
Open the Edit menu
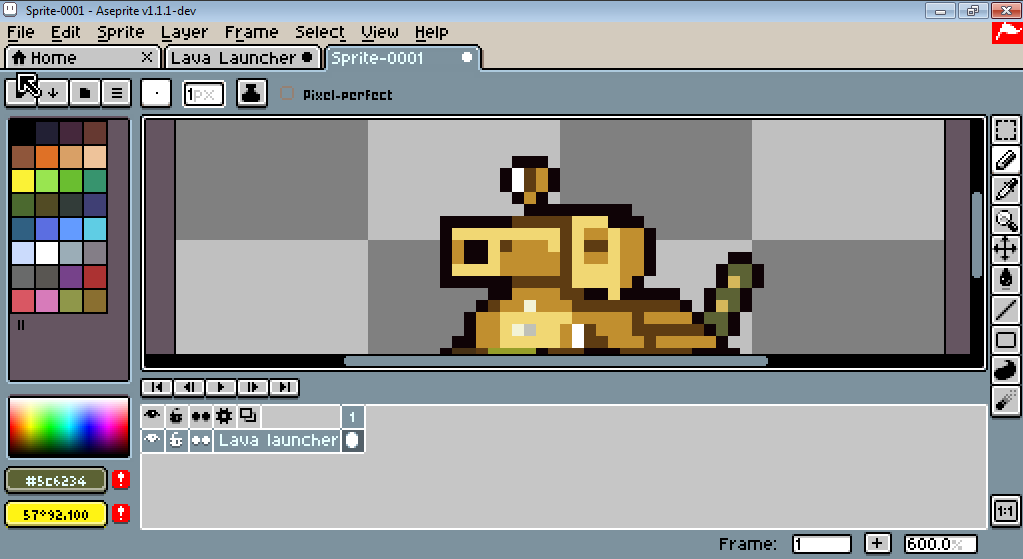65,32
